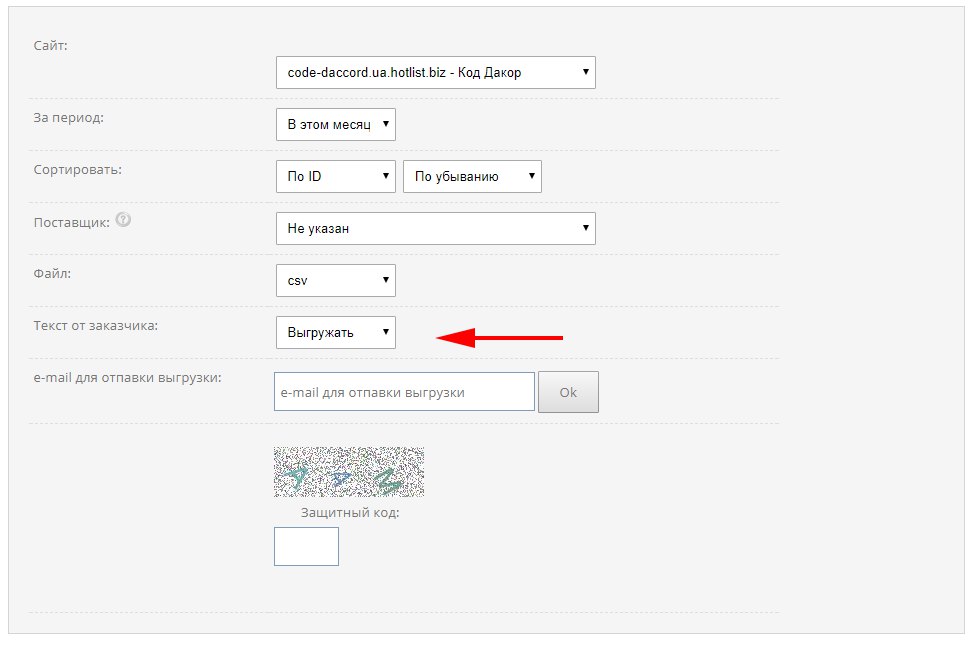
Task: Click the 'Поставщик:' label text
Action: [x=72, y=221]
